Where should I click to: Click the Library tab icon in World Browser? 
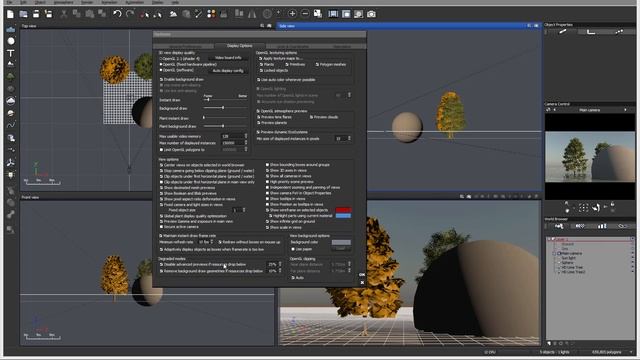pyautogui.click(x=602, y=226)
